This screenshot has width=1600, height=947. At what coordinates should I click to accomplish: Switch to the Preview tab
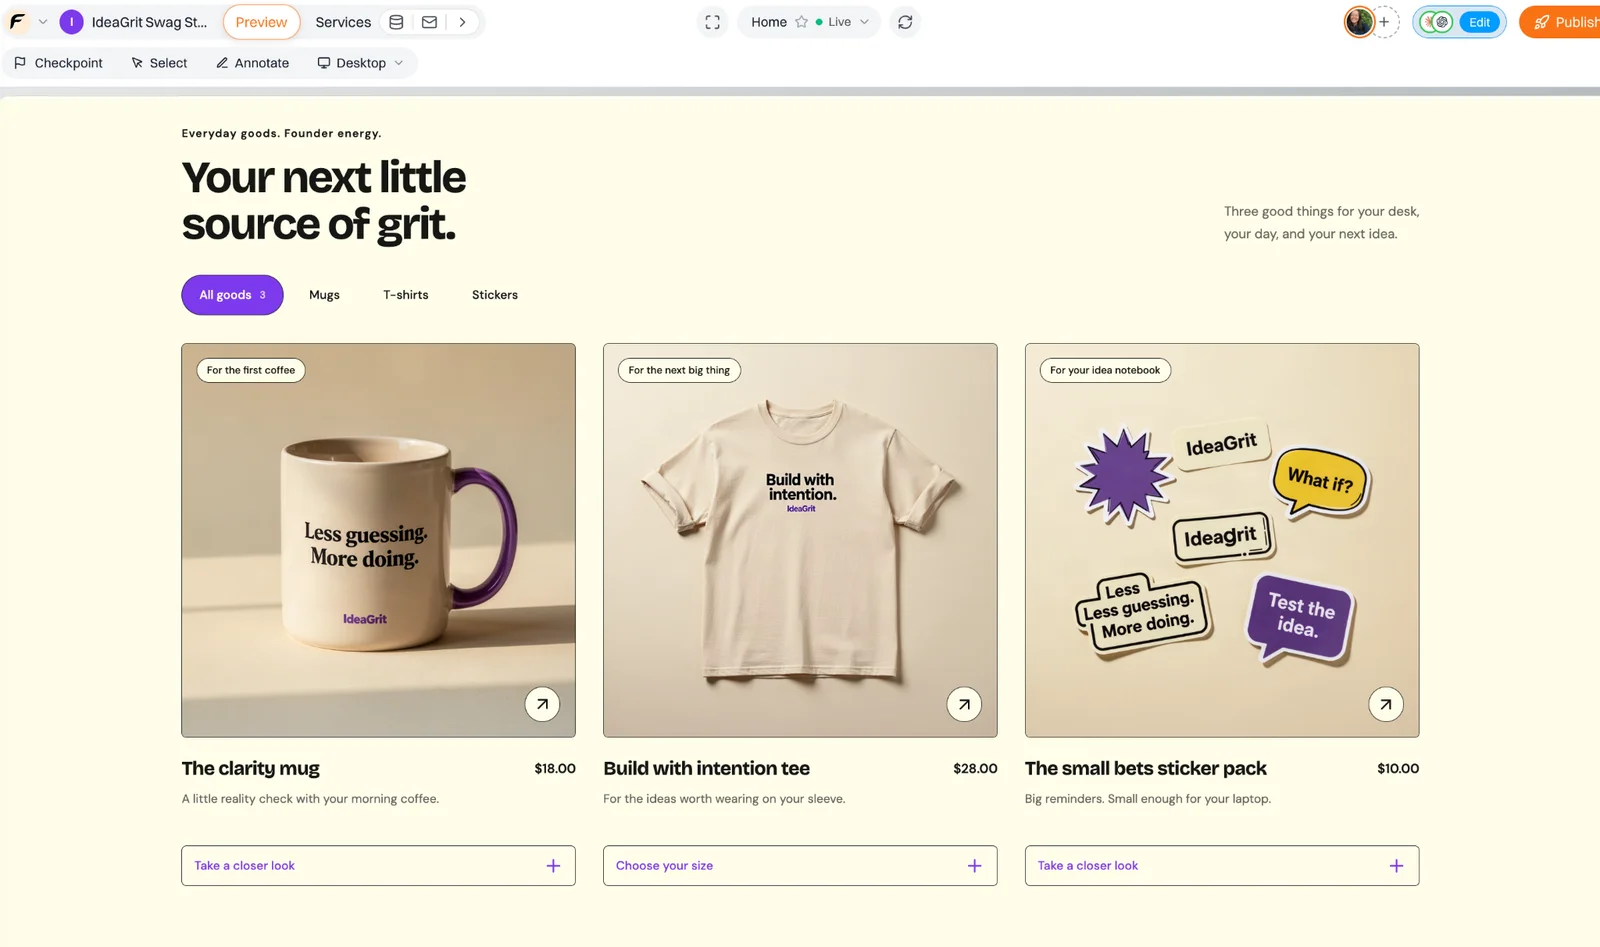point(261,22)
